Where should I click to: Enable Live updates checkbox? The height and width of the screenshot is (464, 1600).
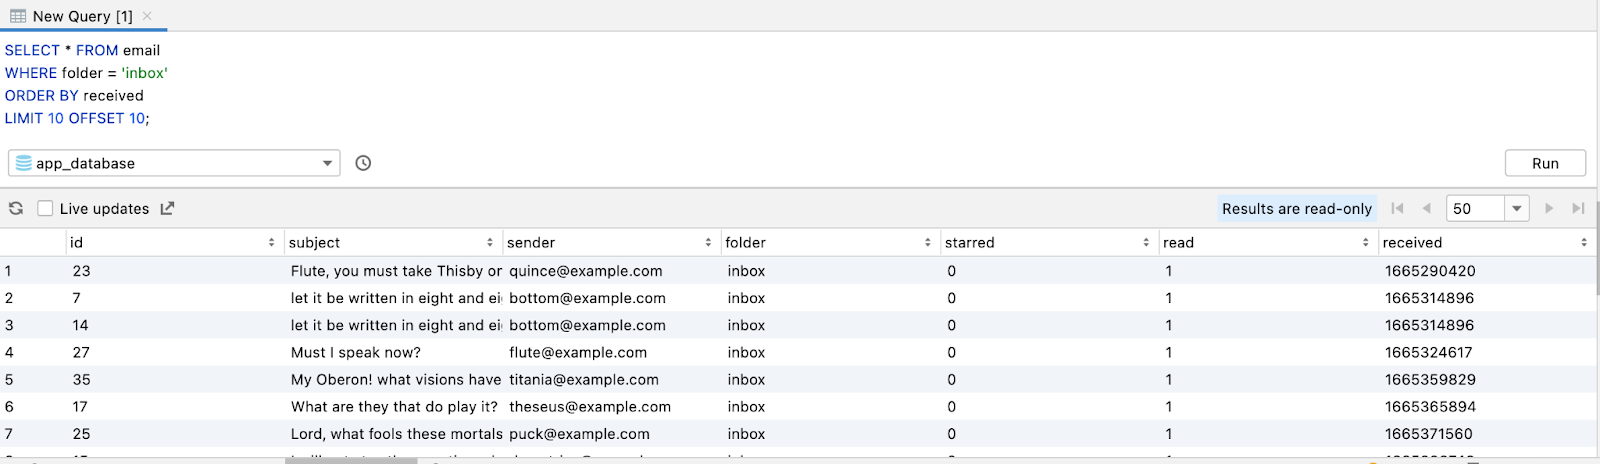click(x=45, y=208)
